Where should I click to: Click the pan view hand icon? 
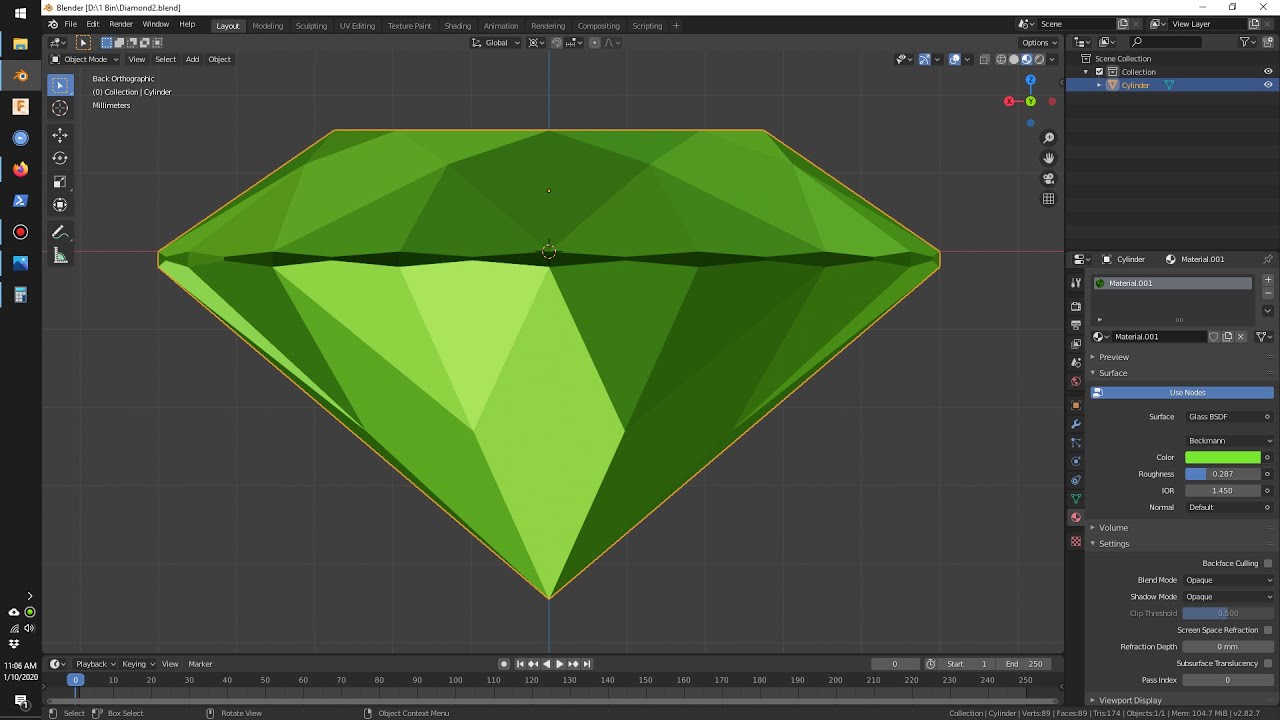pos(1048,158)
